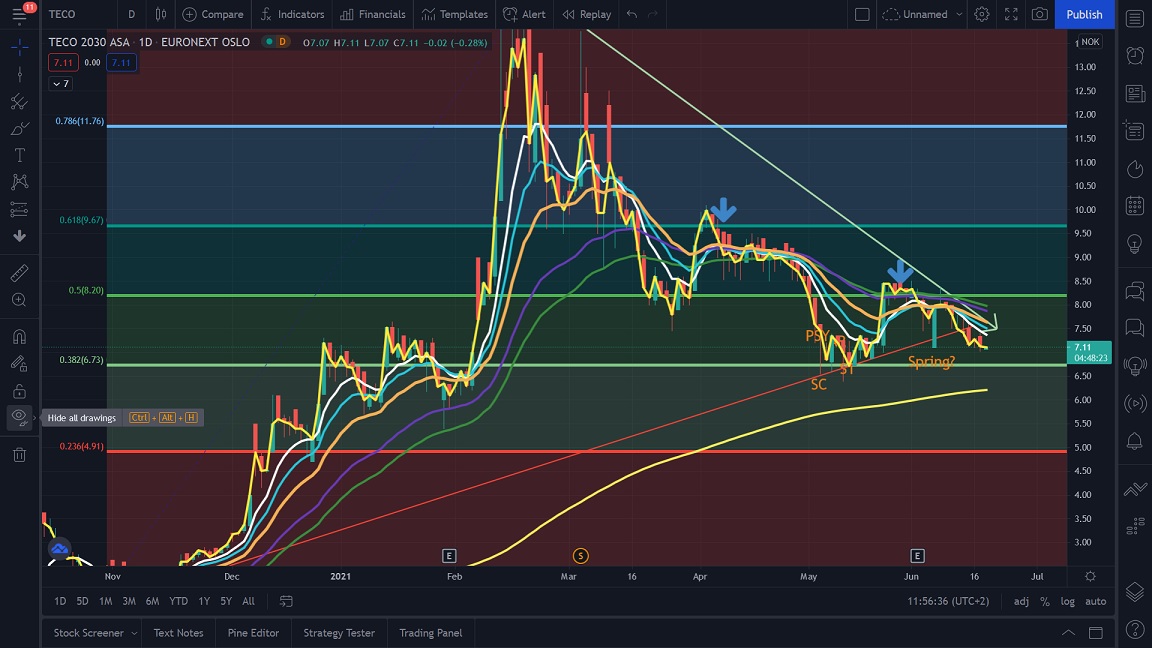The height and width of the screenshot is (648, 1152).
Task: Expand the bottom panel with chevron
Action: [1068, 633]
